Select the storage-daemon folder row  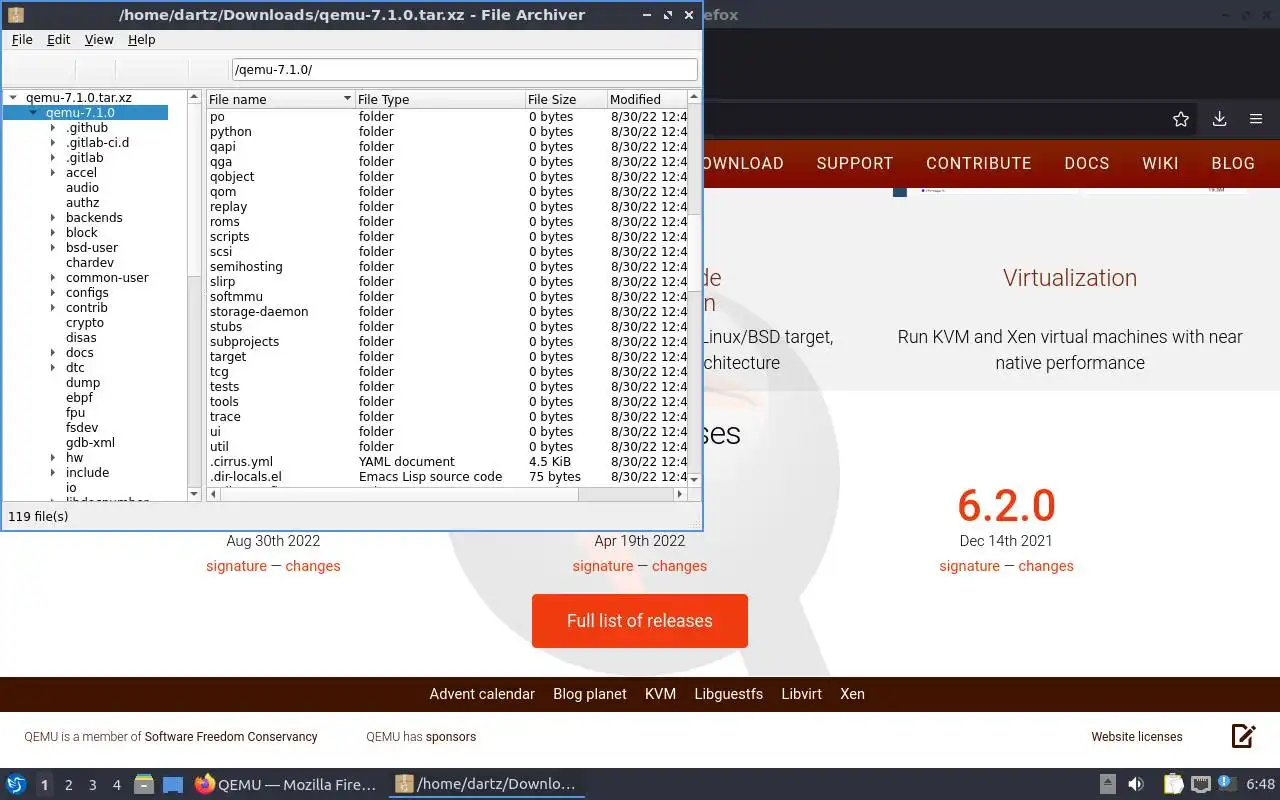tap(447, 312)
